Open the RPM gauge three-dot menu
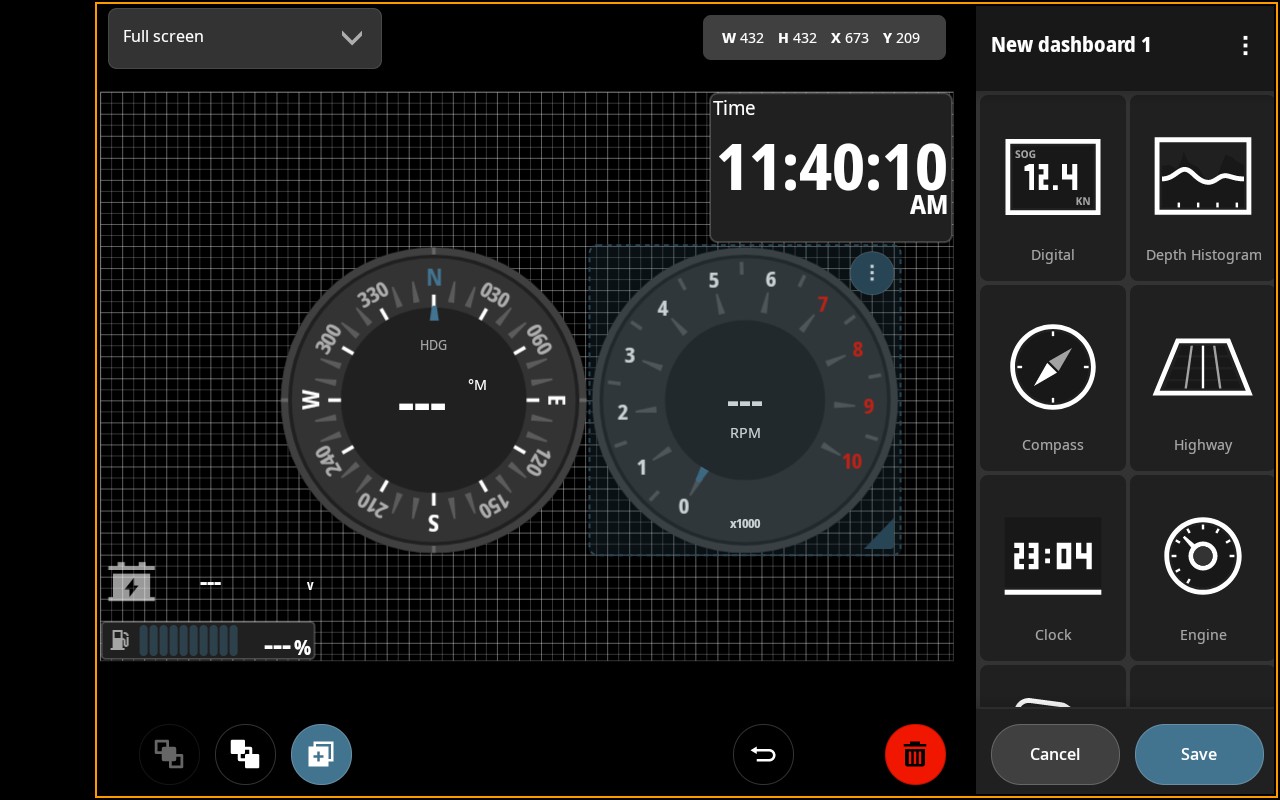The width and height of the screenshot is (1280, 800). click(872, 273)
